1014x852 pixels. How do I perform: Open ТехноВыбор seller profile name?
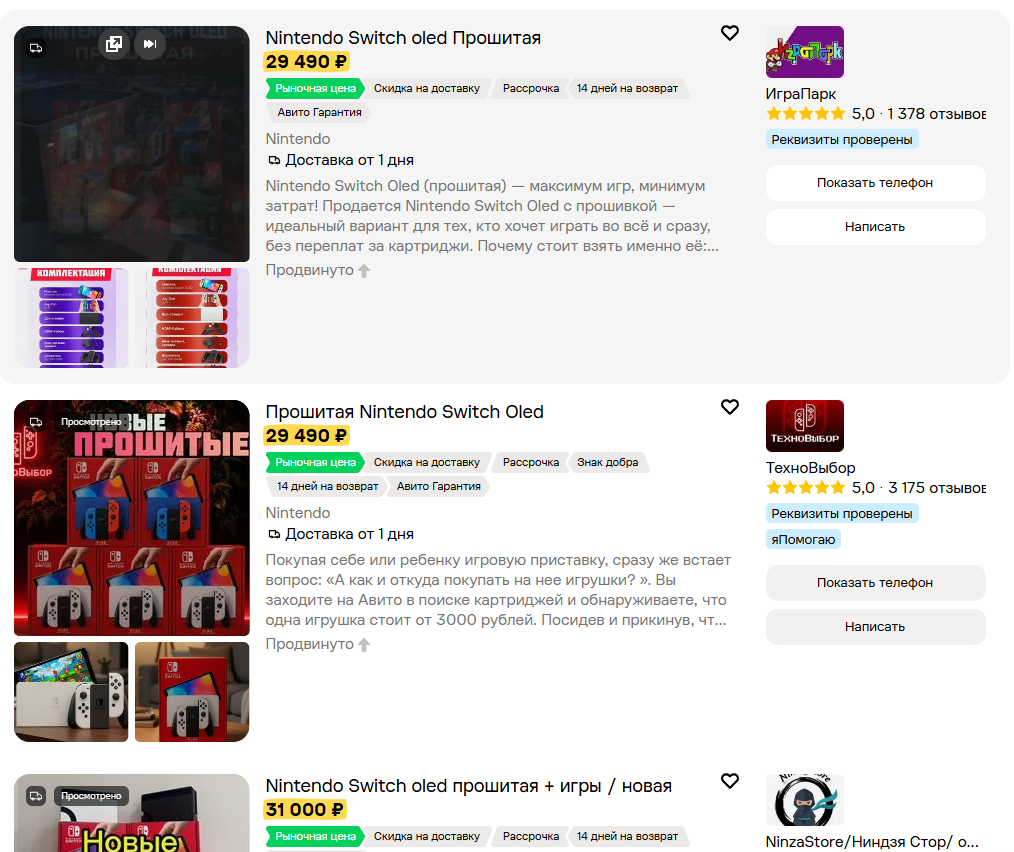pos(810,468)
